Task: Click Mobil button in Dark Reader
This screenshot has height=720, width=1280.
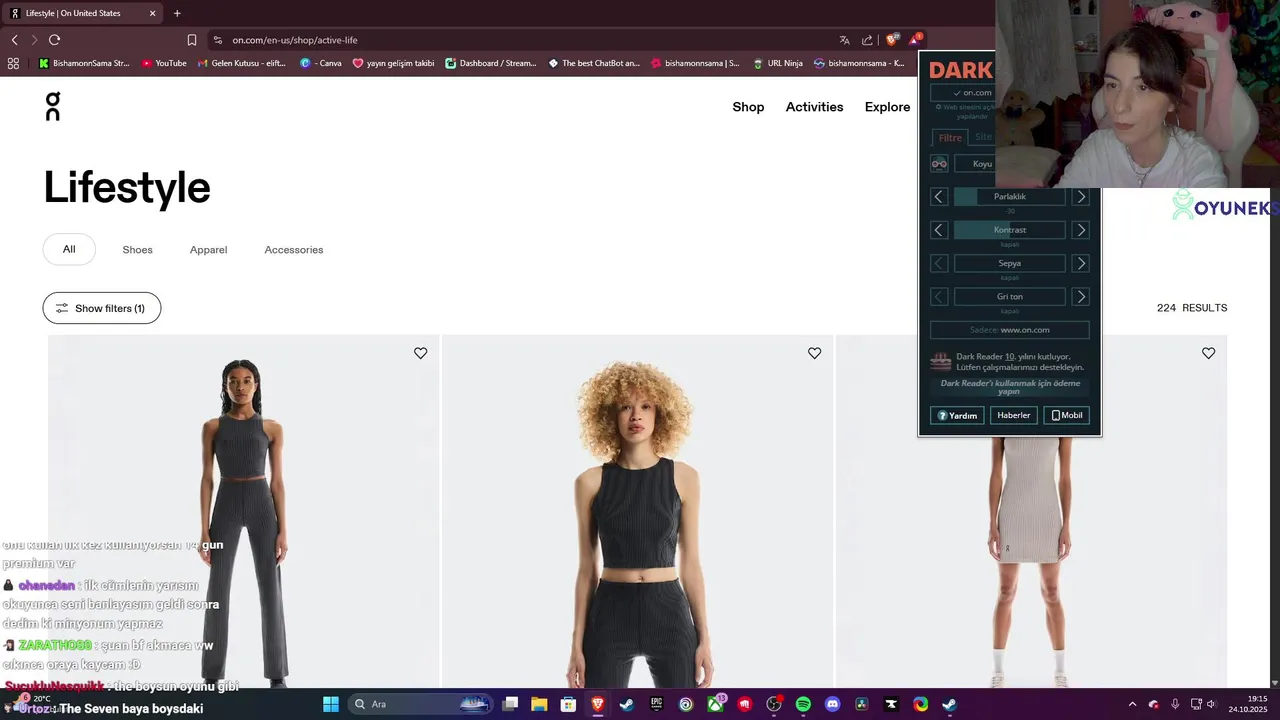Action: tap(1066, 415)
